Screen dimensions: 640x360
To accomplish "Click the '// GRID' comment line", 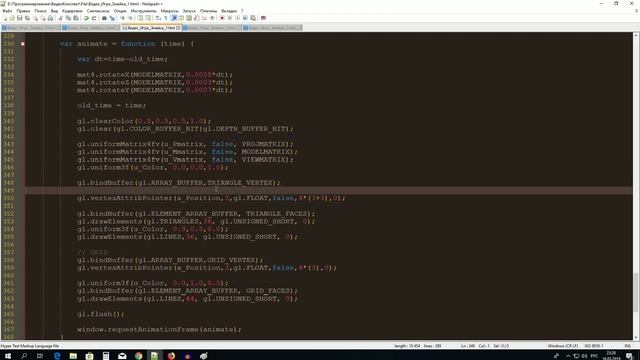I will [x=93, y=252].
